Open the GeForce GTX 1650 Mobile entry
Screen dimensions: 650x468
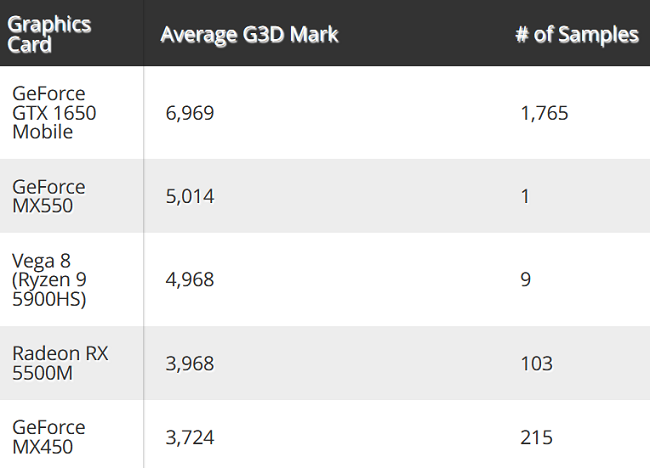[54, 113]
